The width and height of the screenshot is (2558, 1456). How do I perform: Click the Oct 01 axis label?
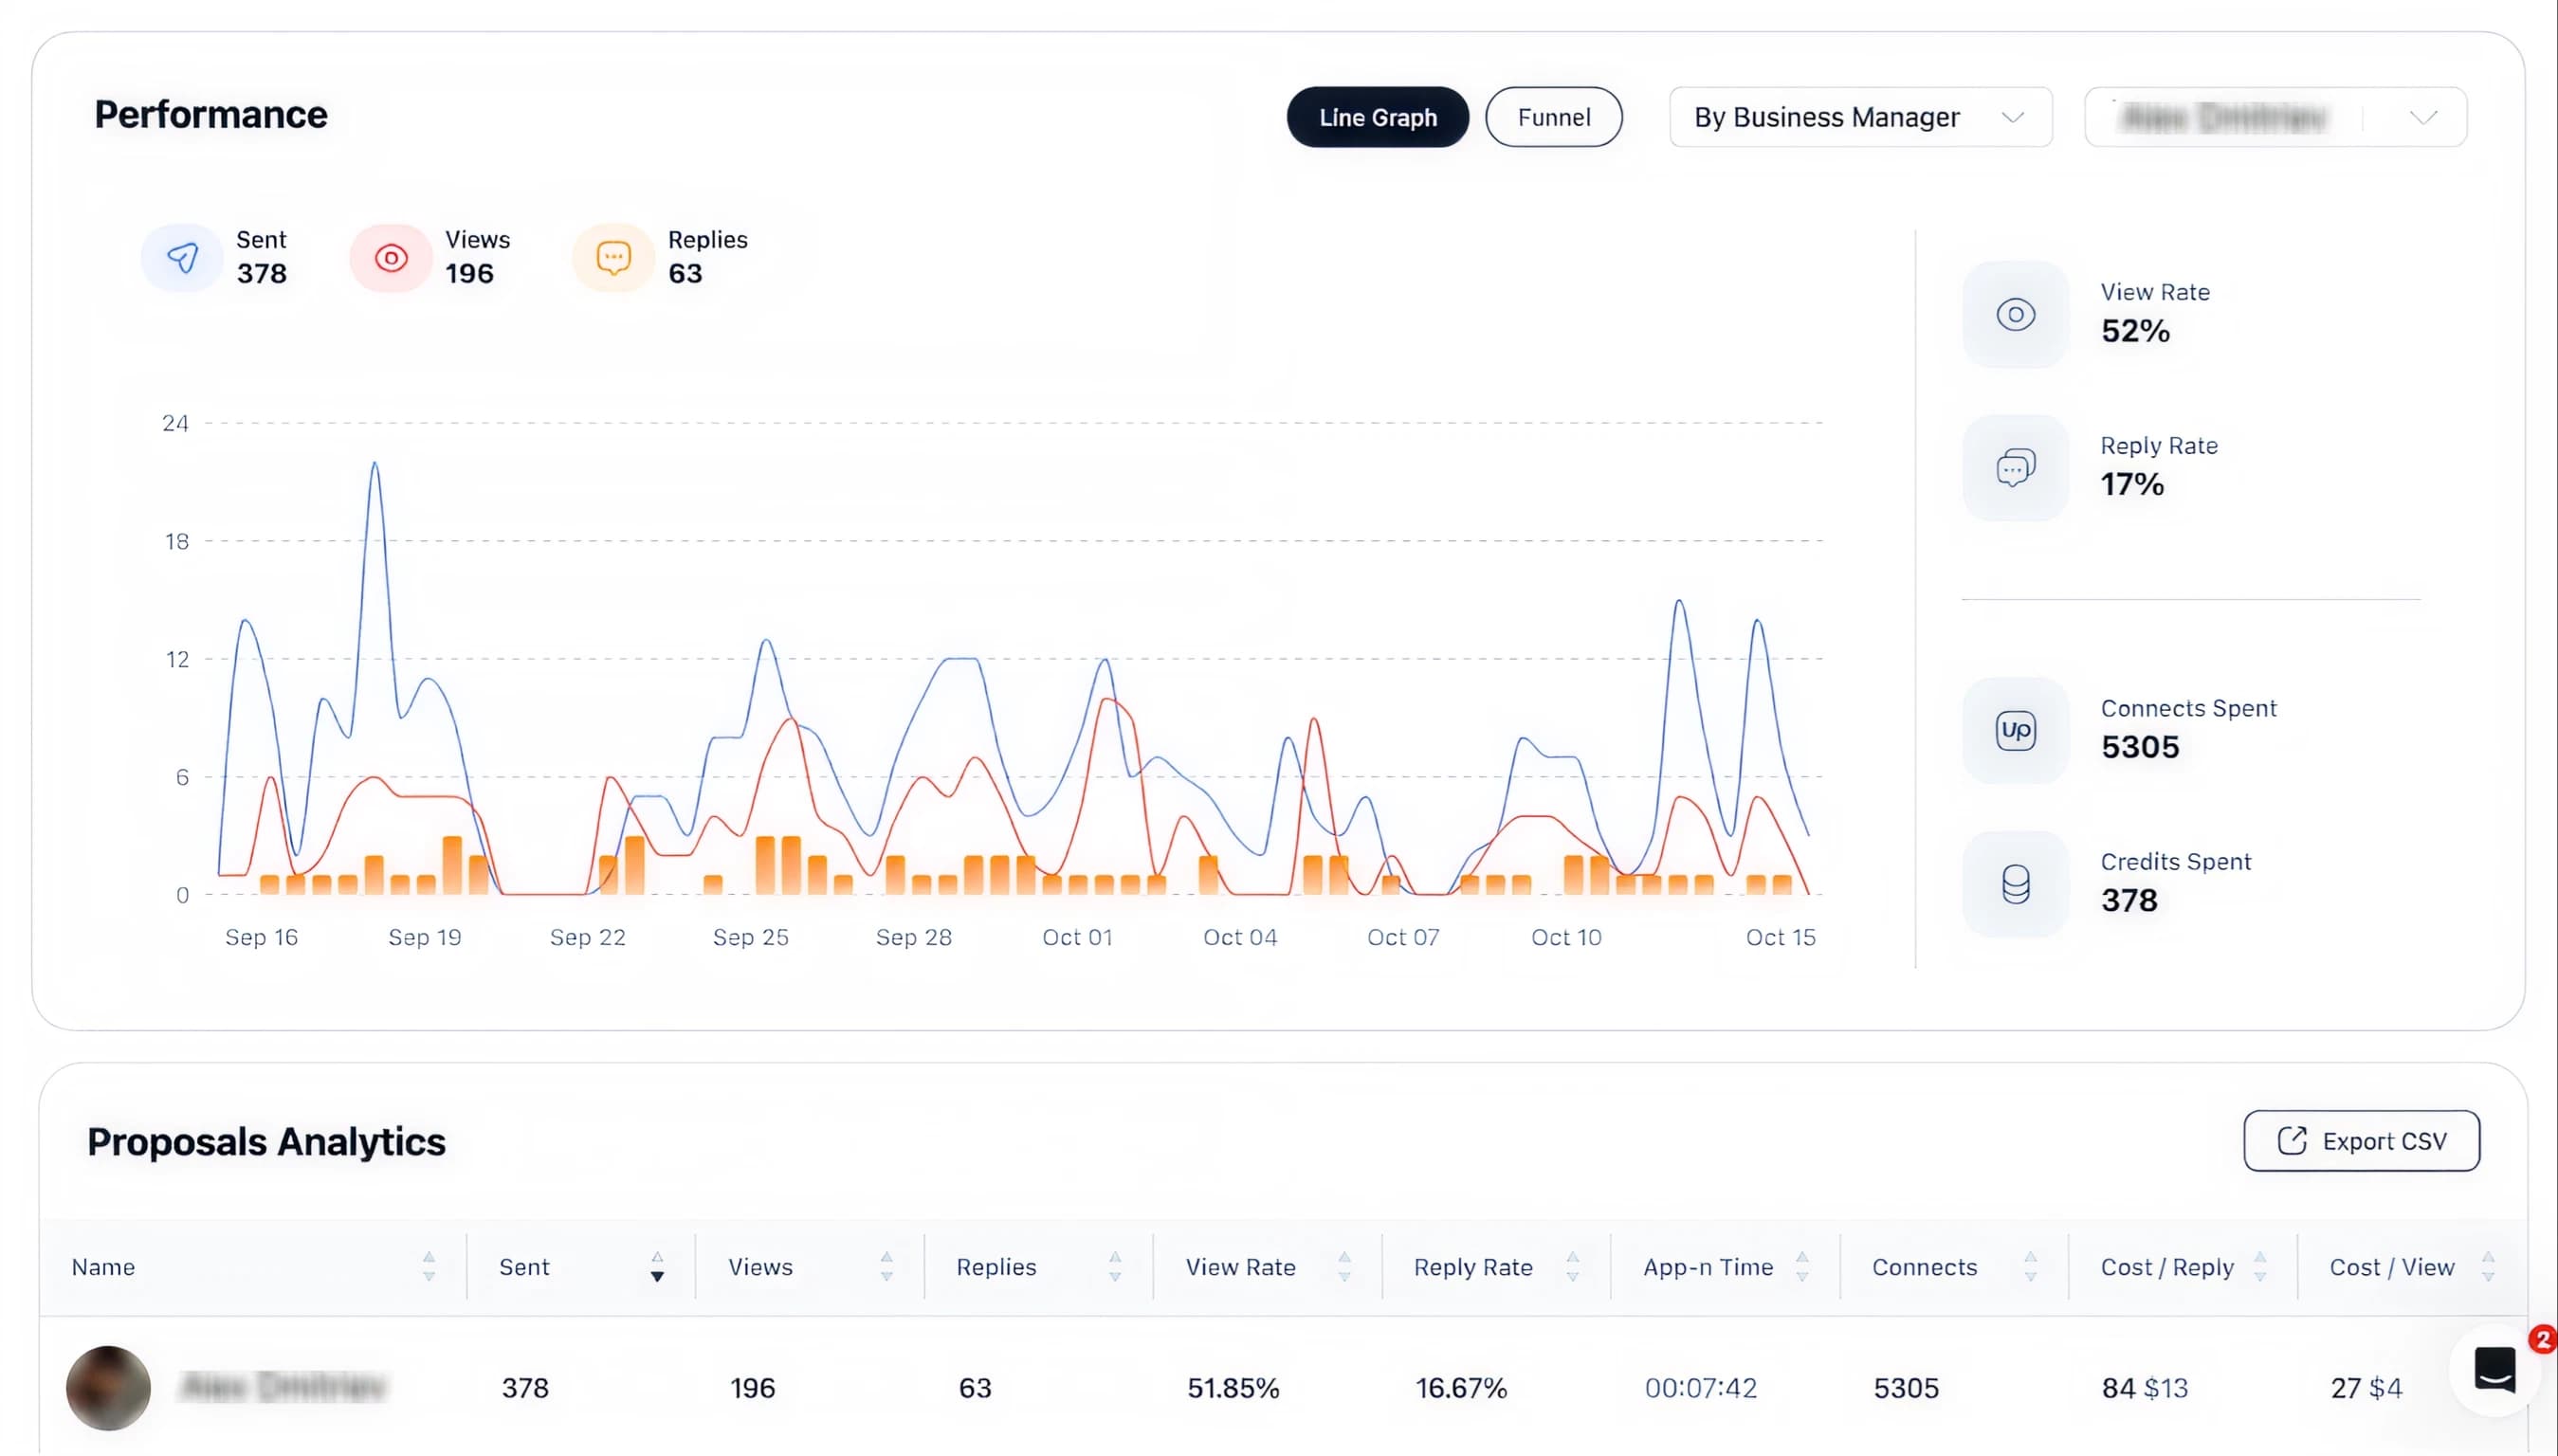[x=1077, y=937]
